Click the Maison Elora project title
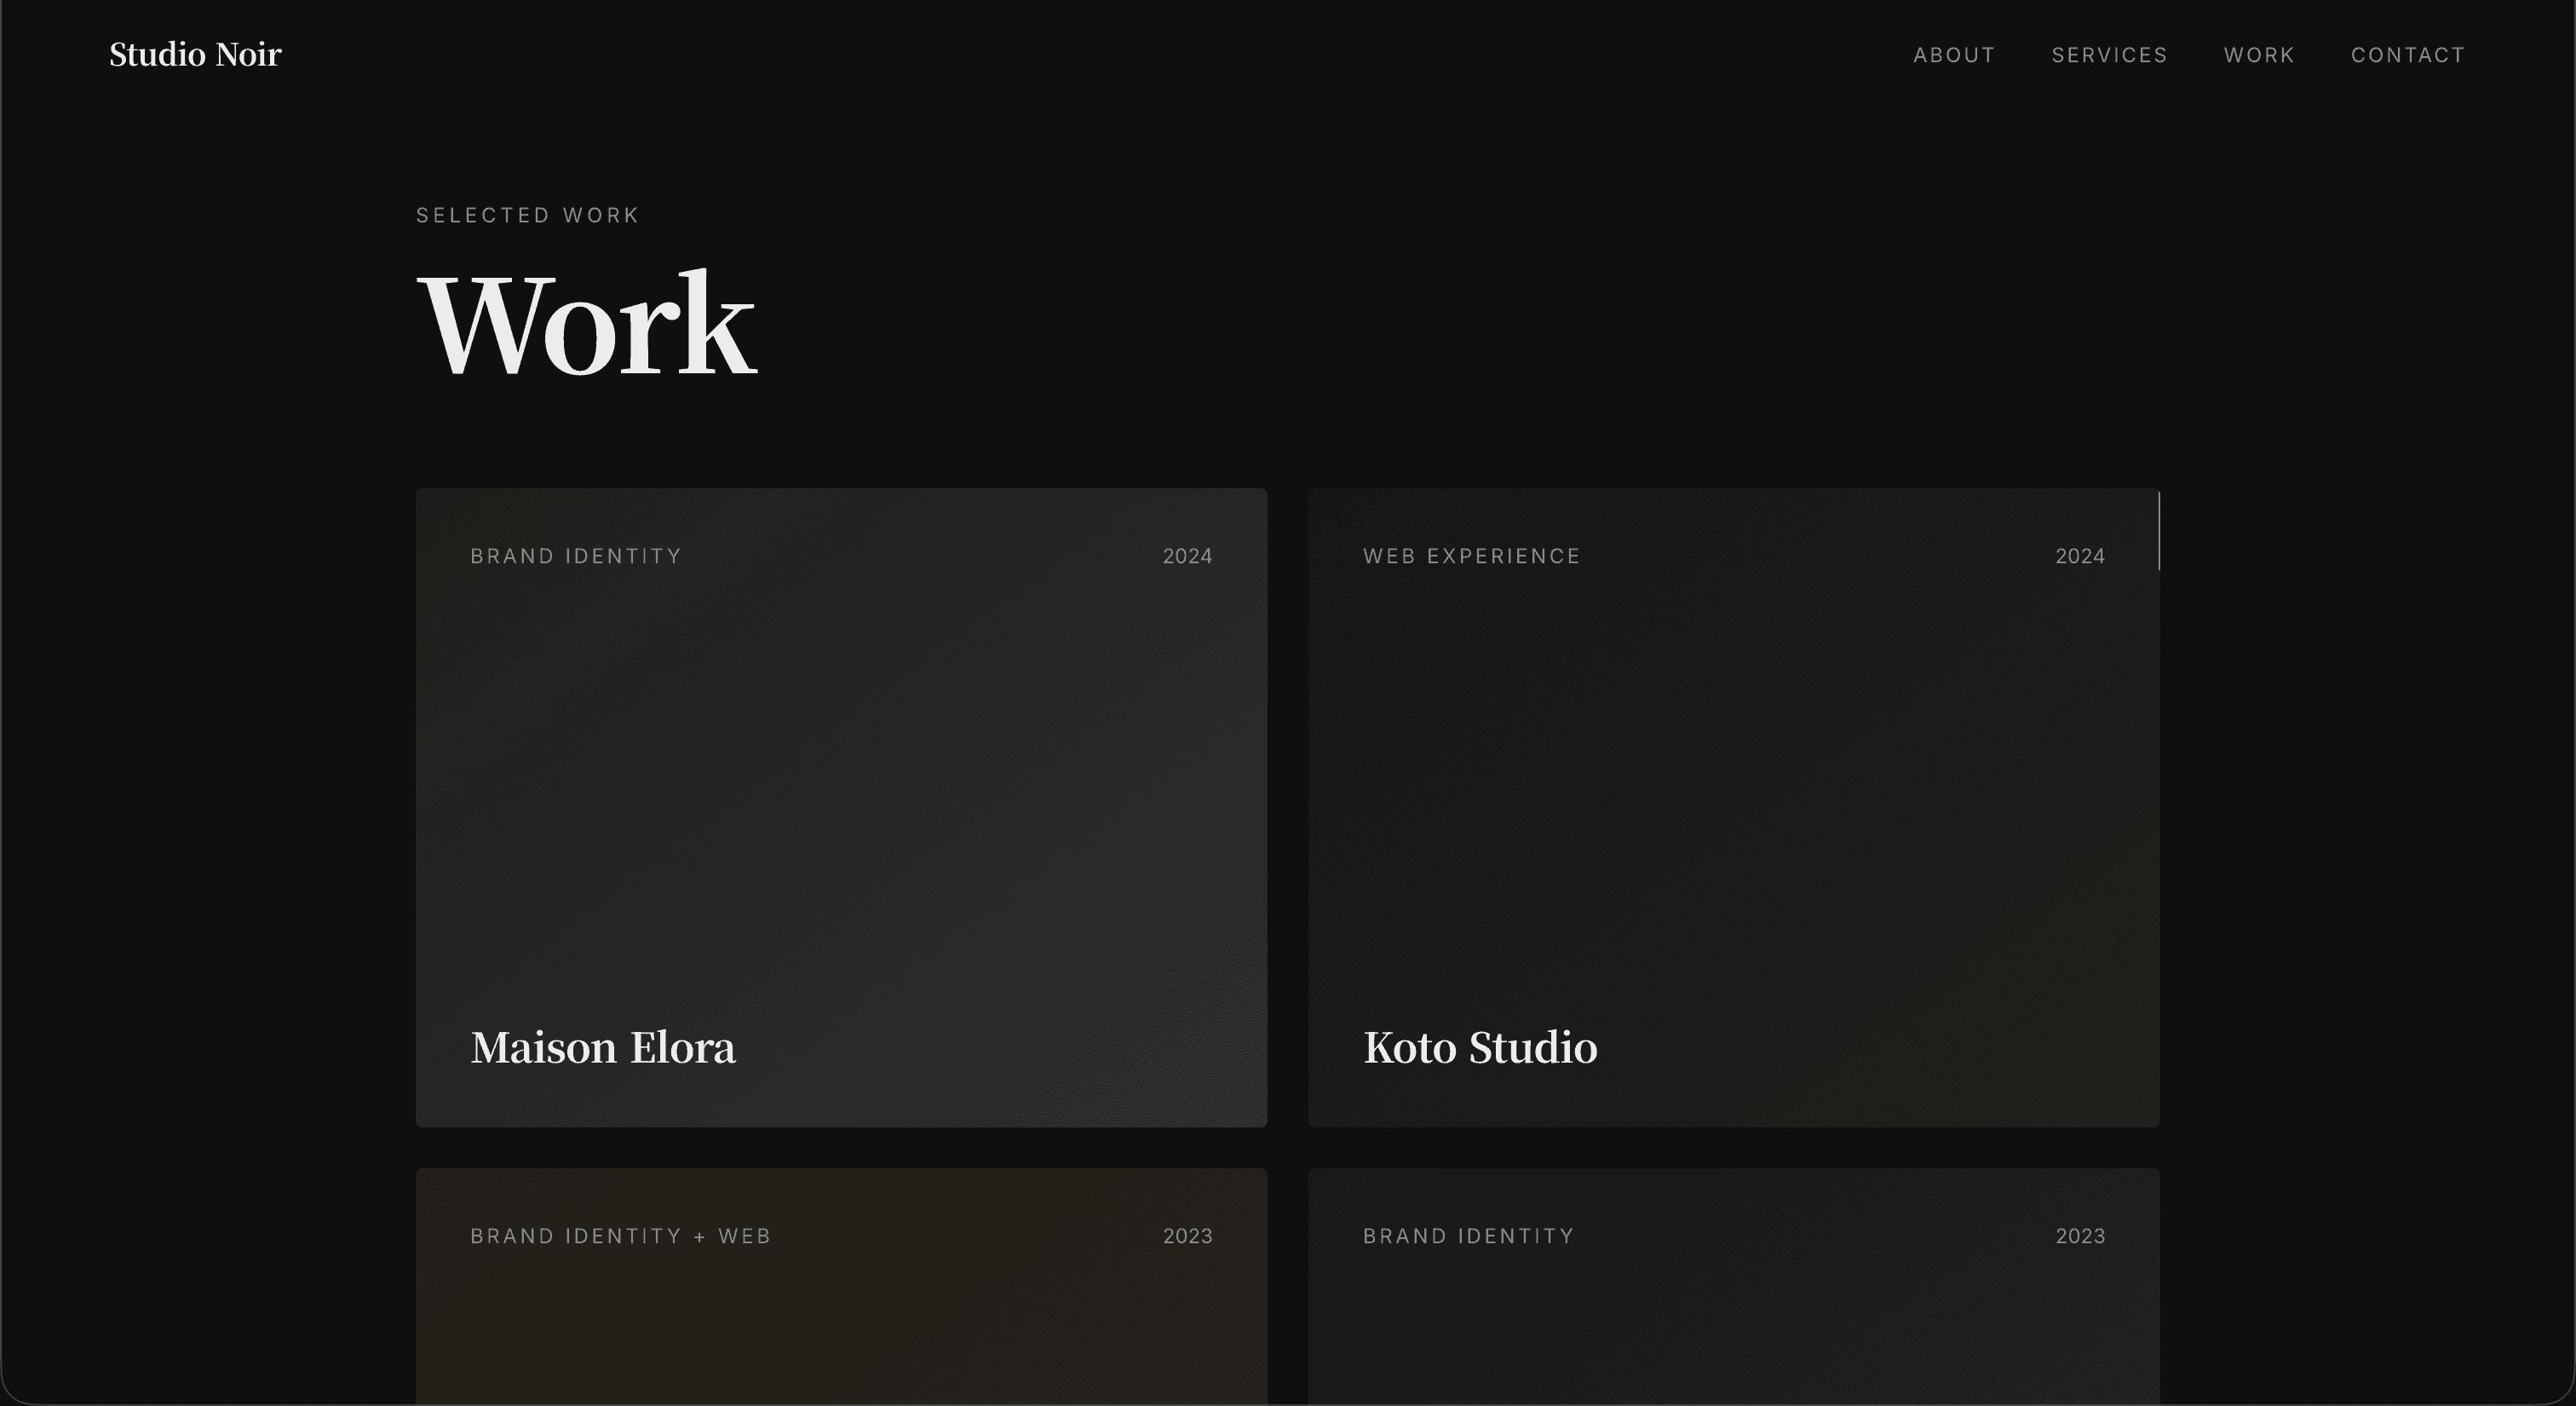This screenshot has width=2576, height=1406. coord(602,1048)
